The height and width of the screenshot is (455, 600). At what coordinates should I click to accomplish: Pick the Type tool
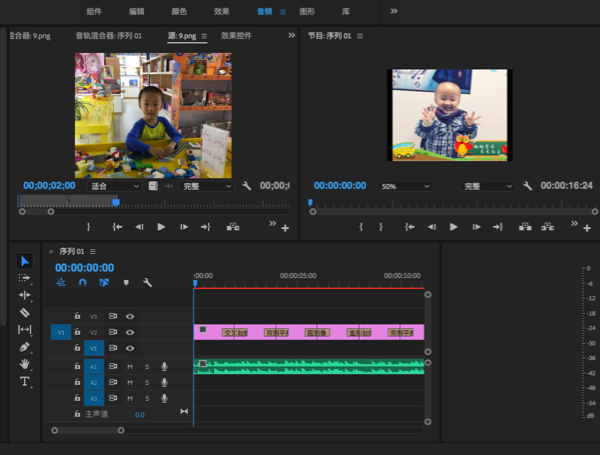[x=25, y=381]
